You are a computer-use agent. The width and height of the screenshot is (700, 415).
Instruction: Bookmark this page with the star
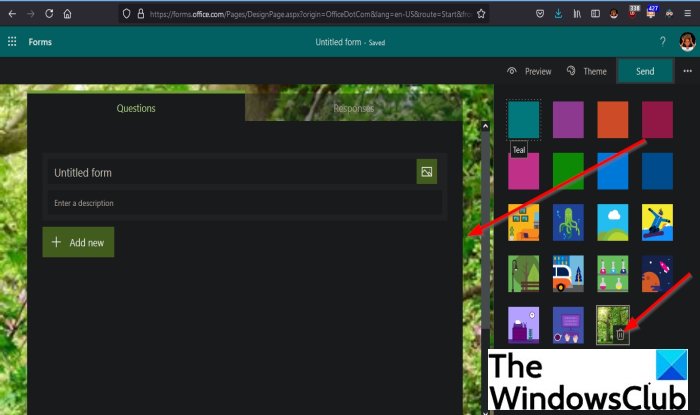(481, 14)
